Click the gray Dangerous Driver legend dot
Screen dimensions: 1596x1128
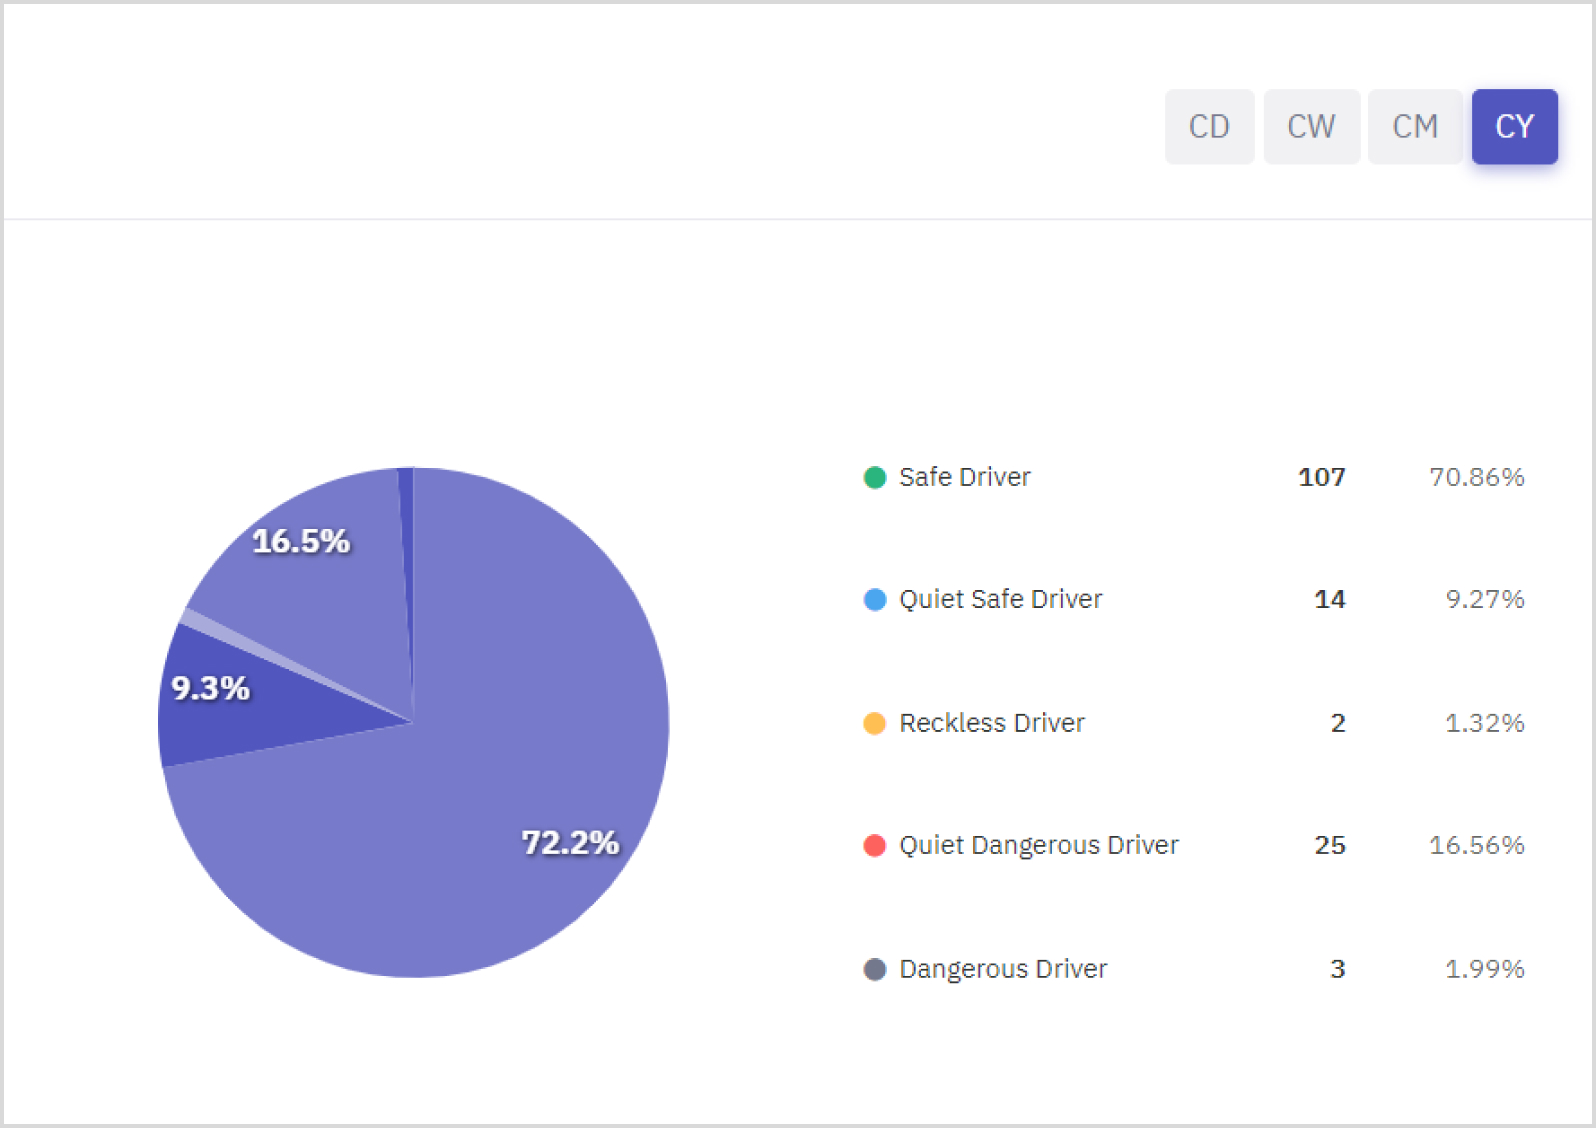pos(874,969)
